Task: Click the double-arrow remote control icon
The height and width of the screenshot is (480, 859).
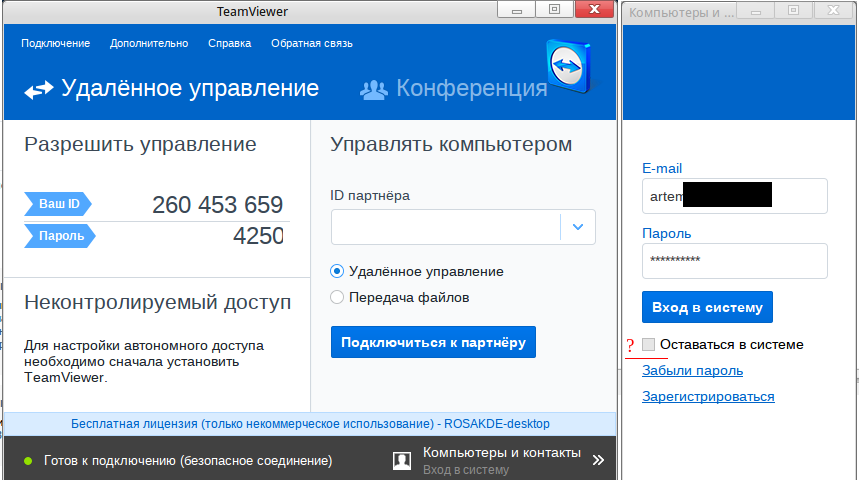Action: pos(39,89)
